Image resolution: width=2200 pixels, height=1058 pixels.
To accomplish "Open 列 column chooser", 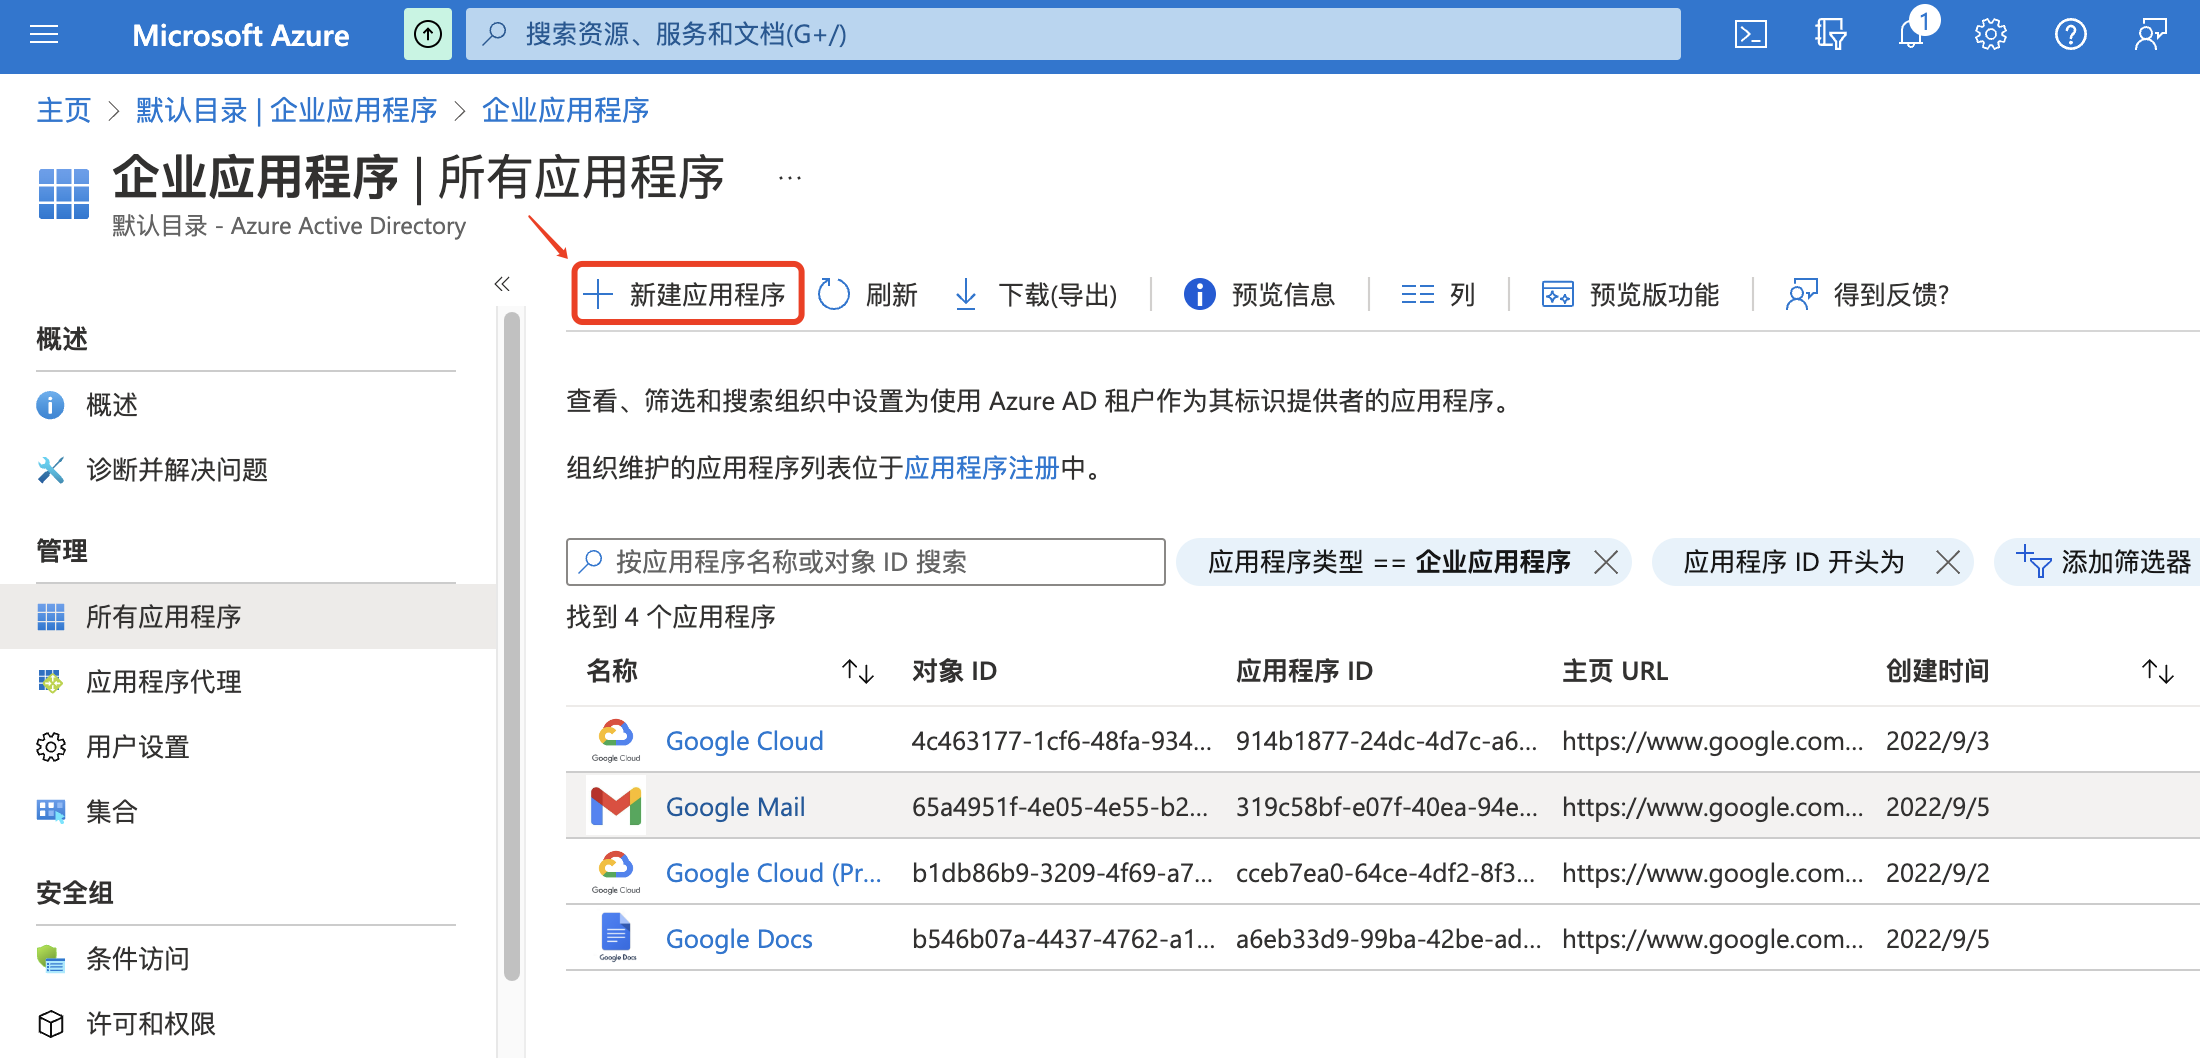I will coord(1438,295).
